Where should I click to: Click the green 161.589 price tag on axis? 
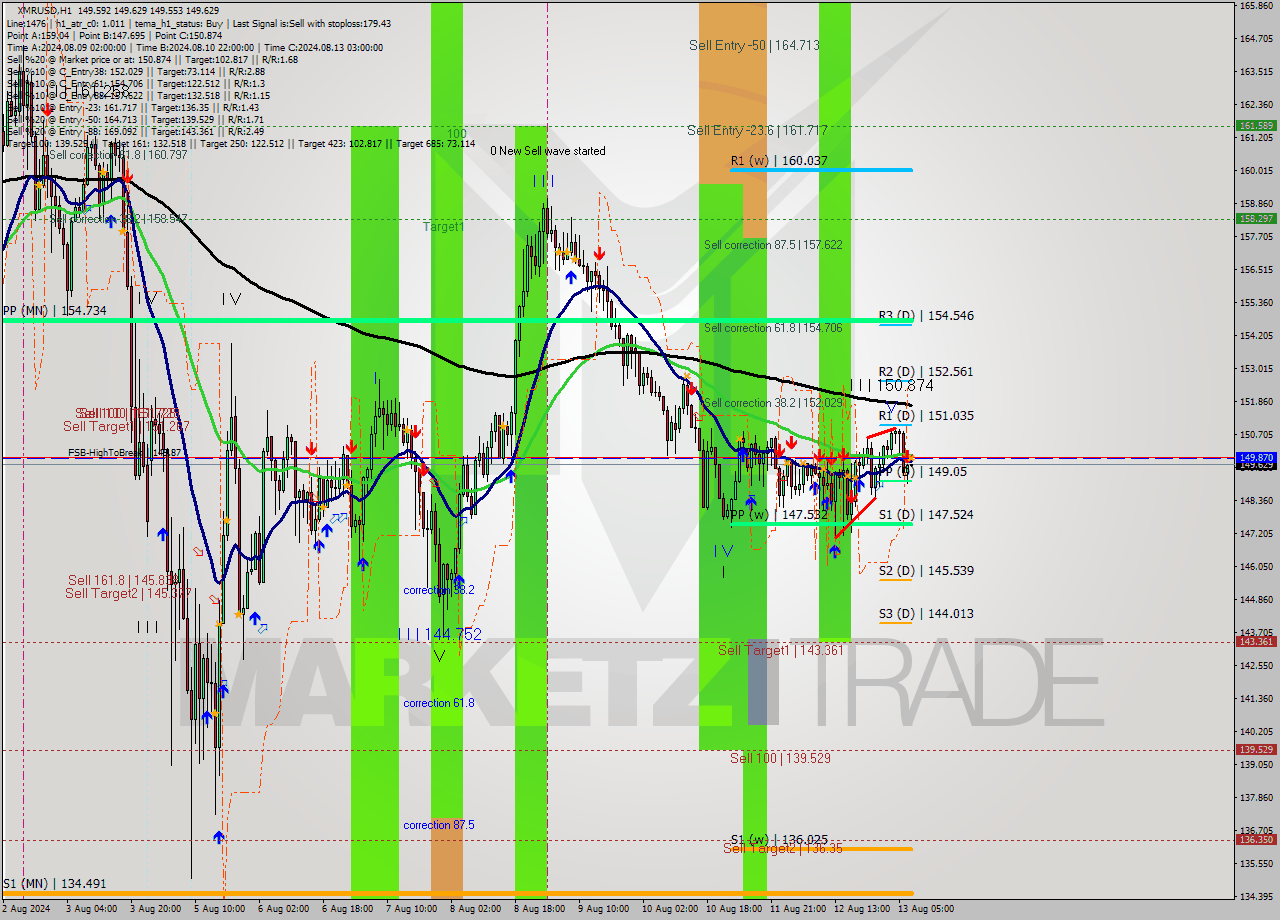(1256, 125)
